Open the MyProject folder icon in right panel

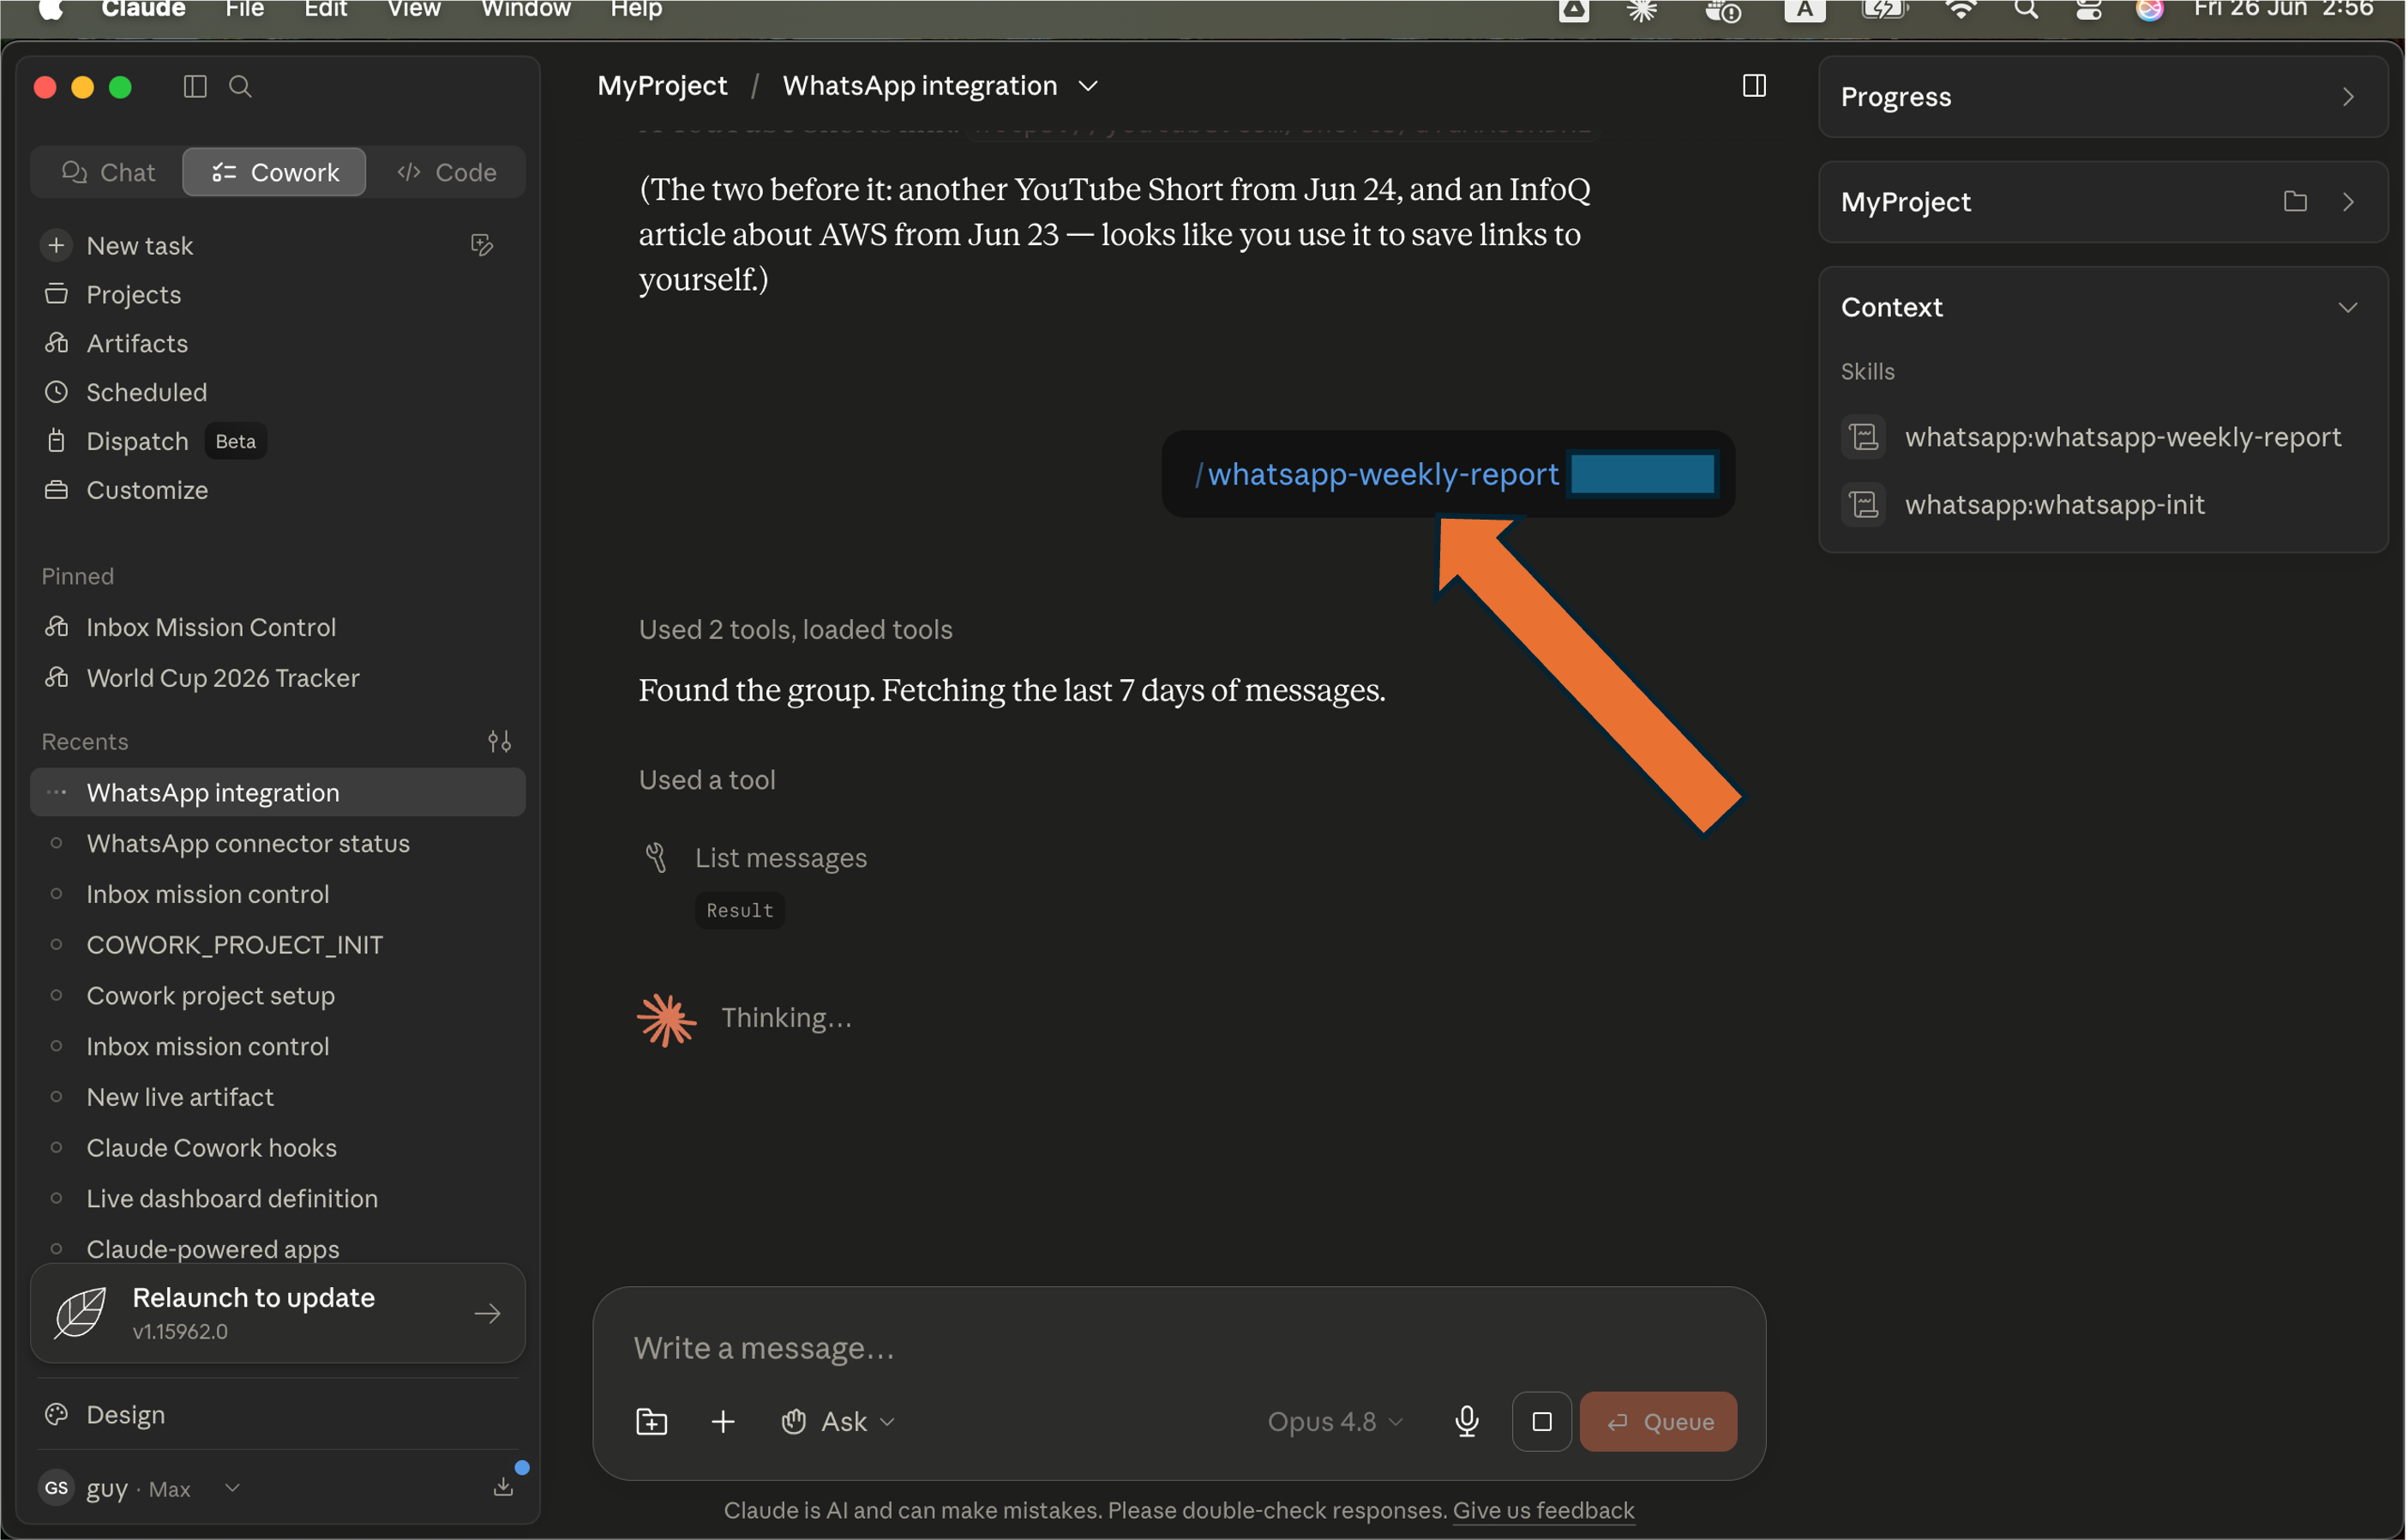tap(2296, 202)
